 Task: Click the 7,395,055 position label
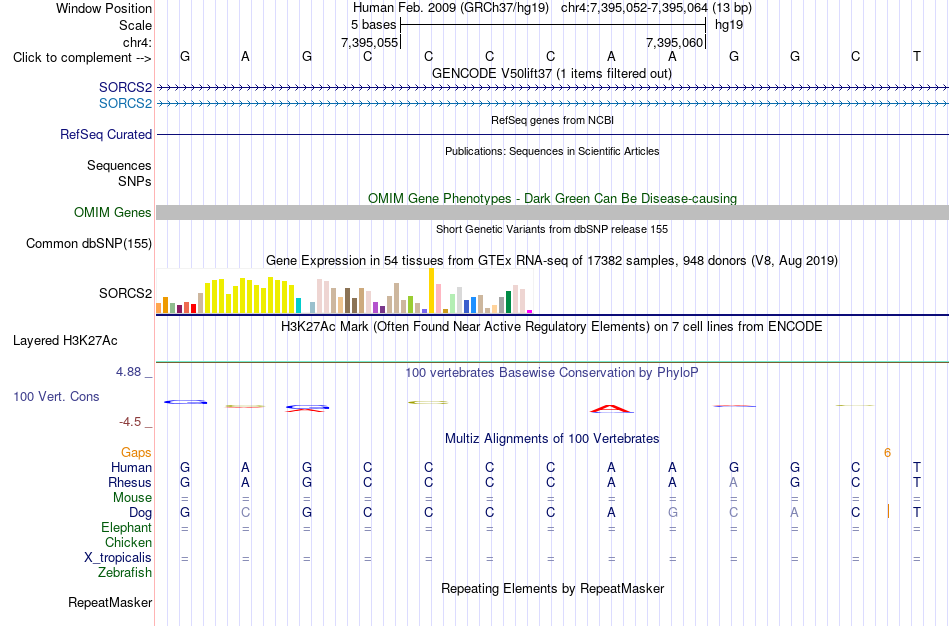370,42
